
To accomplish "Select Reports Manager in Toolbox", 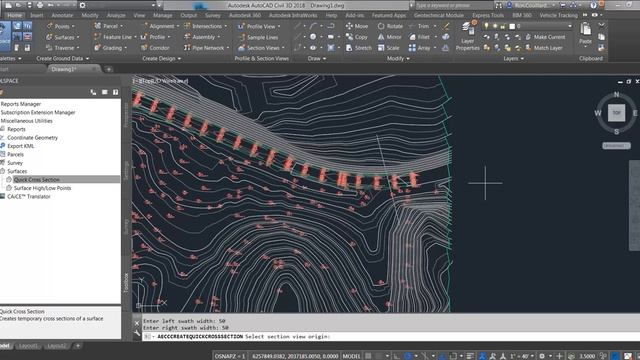I will pyautogui.click(x=21, y=104).
